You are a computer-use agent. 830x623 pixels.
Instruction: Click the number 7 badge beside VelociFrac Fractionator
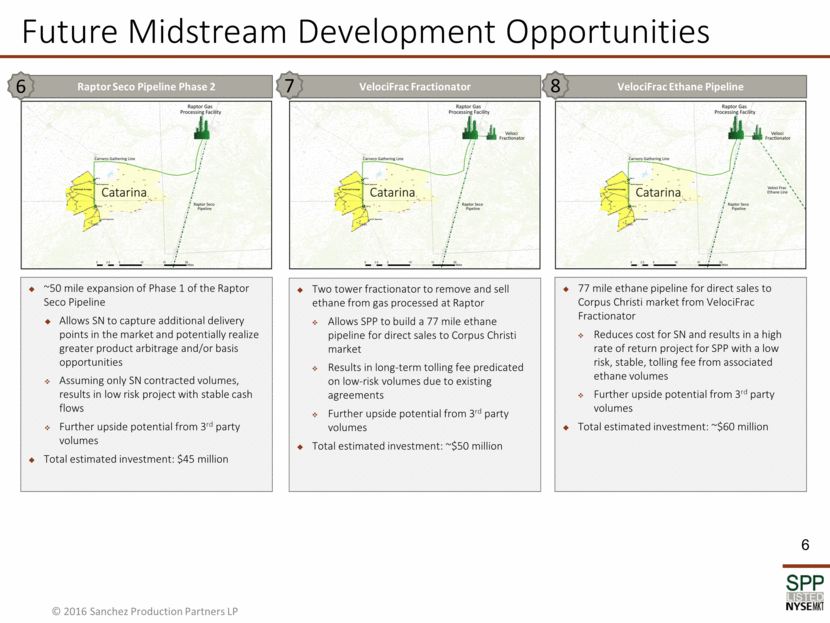(289, 87)
